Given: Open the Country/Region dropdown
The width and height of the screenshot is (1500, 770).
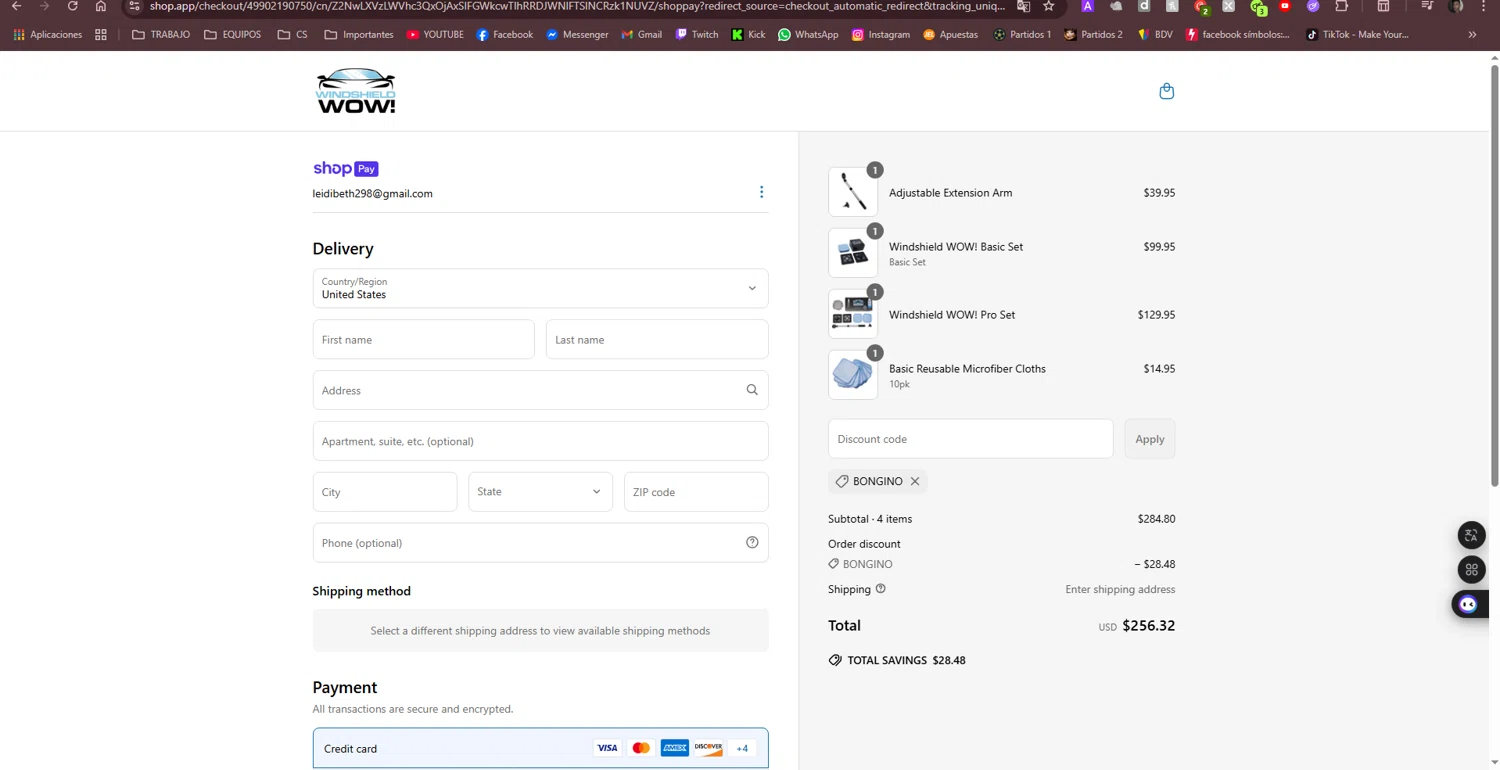Looking at the screenshot, I should coord(540,288).
